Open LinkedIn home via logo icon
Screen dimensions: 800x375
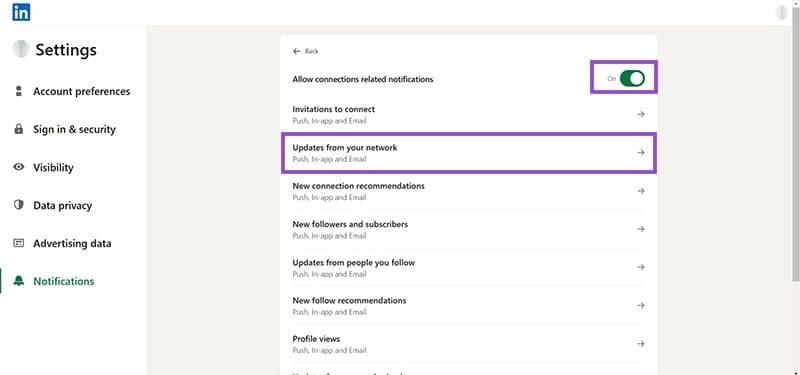click(21, 12)
